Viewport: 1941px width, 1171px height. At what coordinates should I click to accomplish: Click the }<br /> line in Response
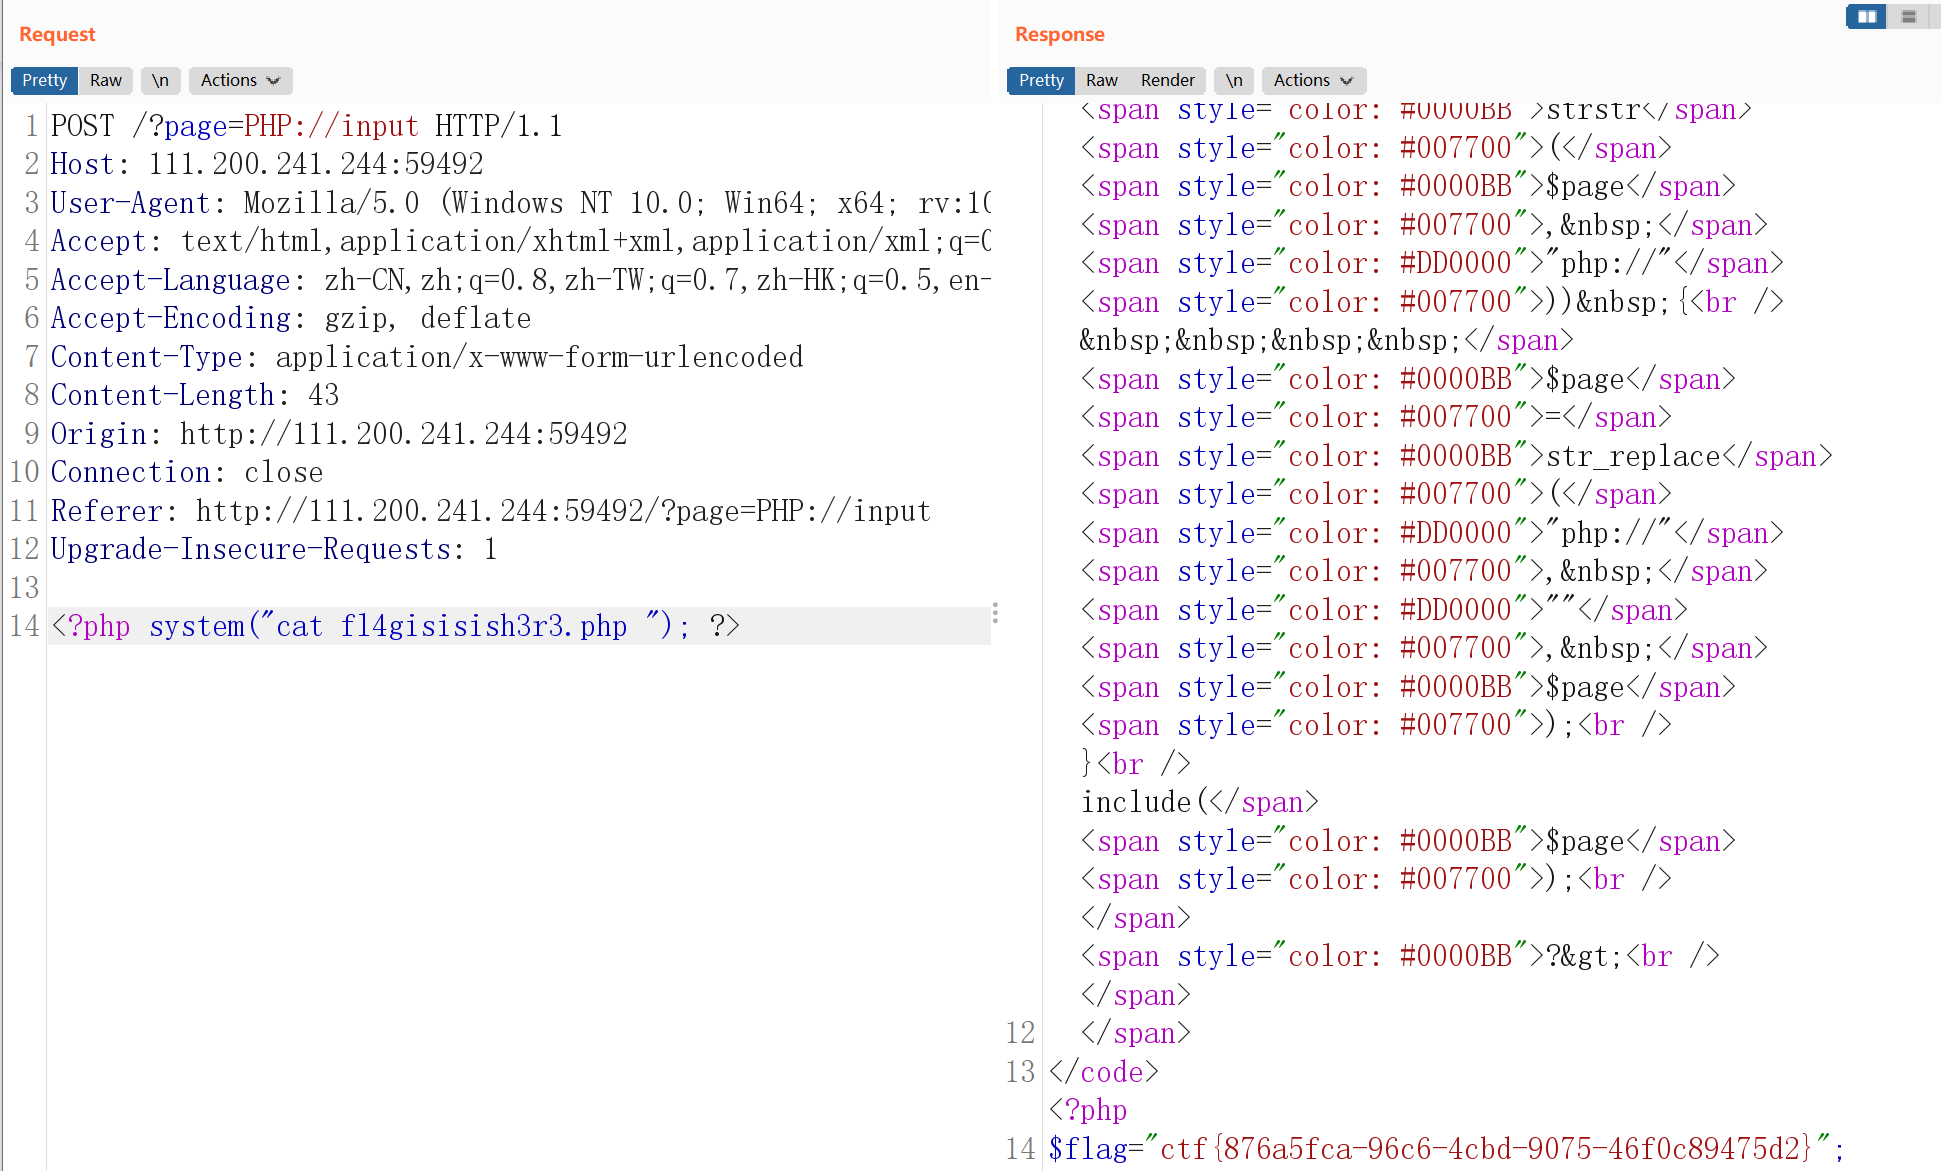point(1135,764)
